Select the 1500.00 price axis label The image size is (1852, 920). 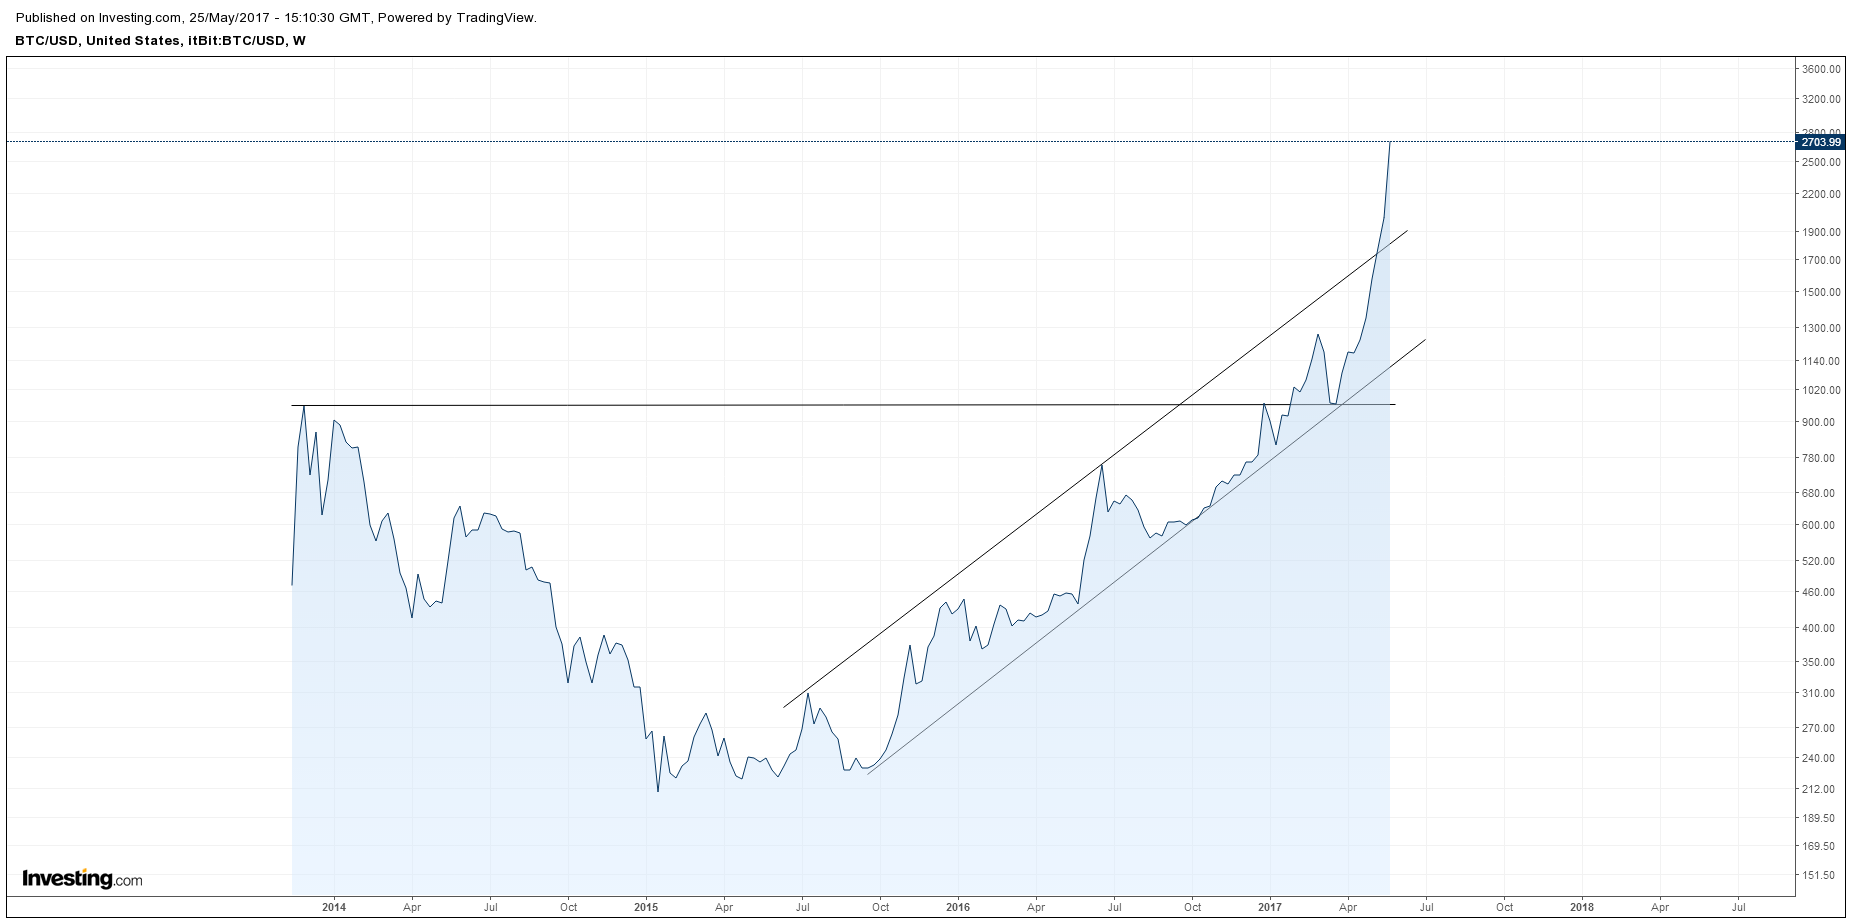[1821, 292]
